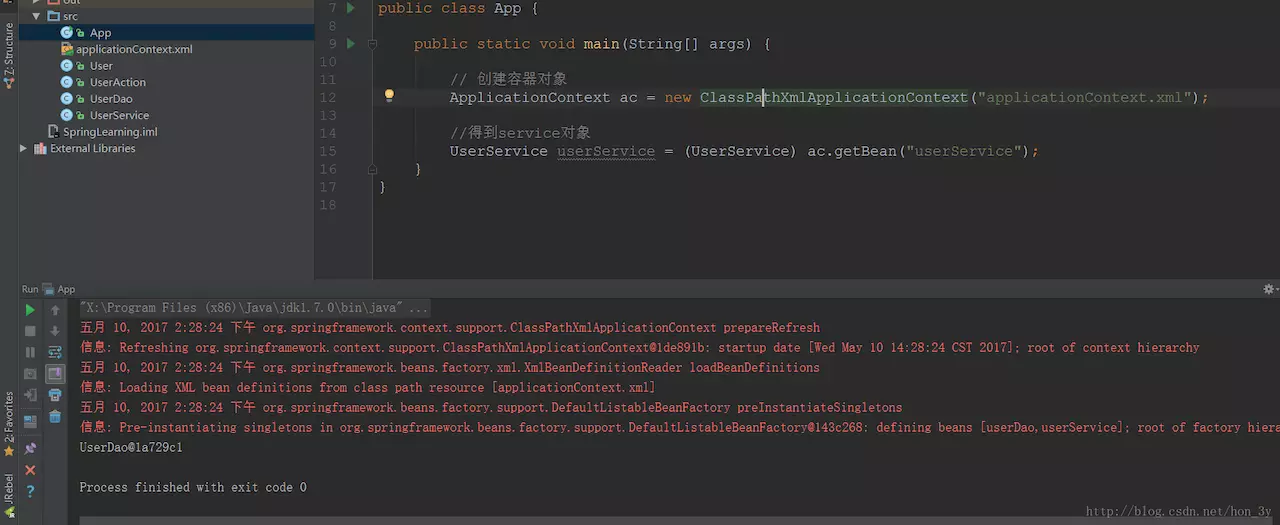1280x525 pixels.
Task: Click ClassPathXmlApplicationContext in code
Action: [x=834, y=97]
